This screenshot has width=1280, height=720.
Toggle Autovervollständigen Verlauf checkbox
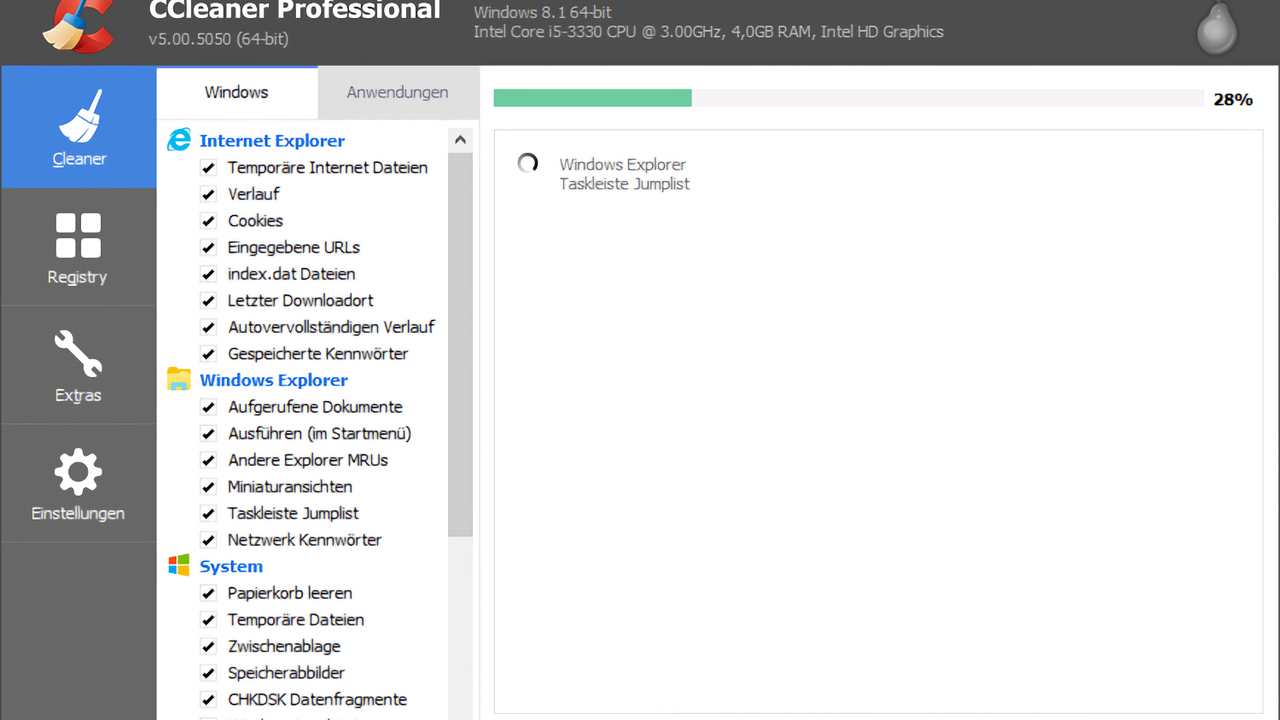tap(208, 327)
